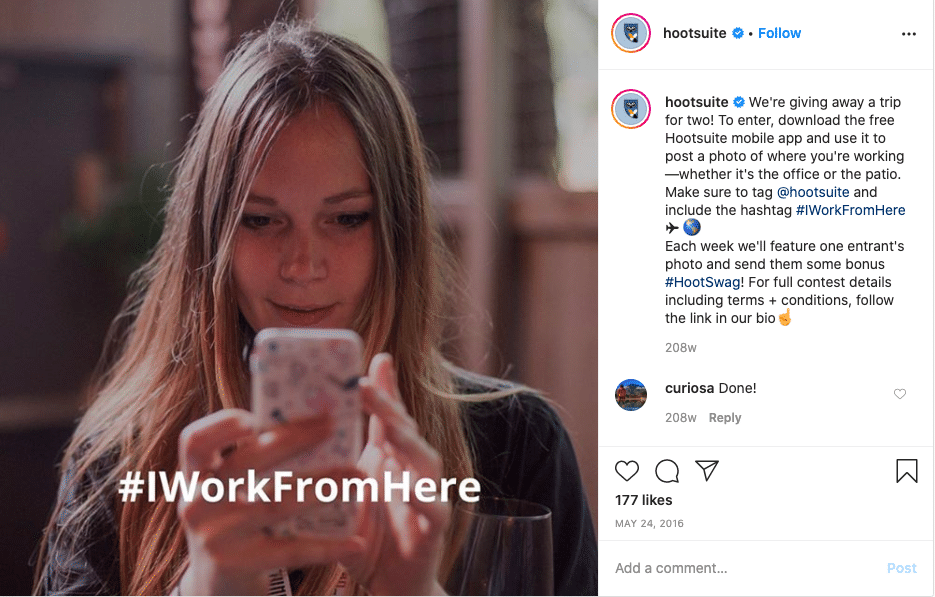This screenshot has height=597, width=935.
Task: Like curiosa's comment with the small heart
Action: click(900, 394)
